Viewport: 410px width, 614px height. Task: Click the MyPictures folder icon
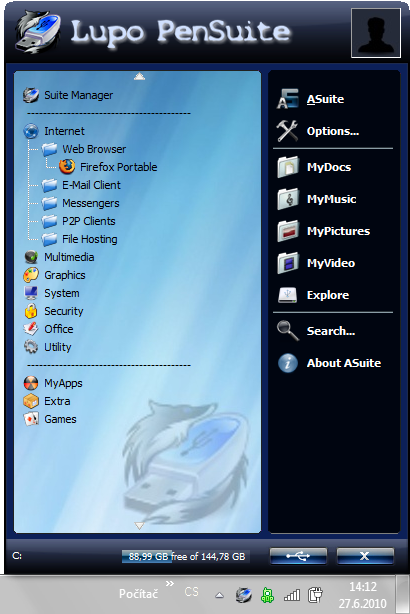288,231
